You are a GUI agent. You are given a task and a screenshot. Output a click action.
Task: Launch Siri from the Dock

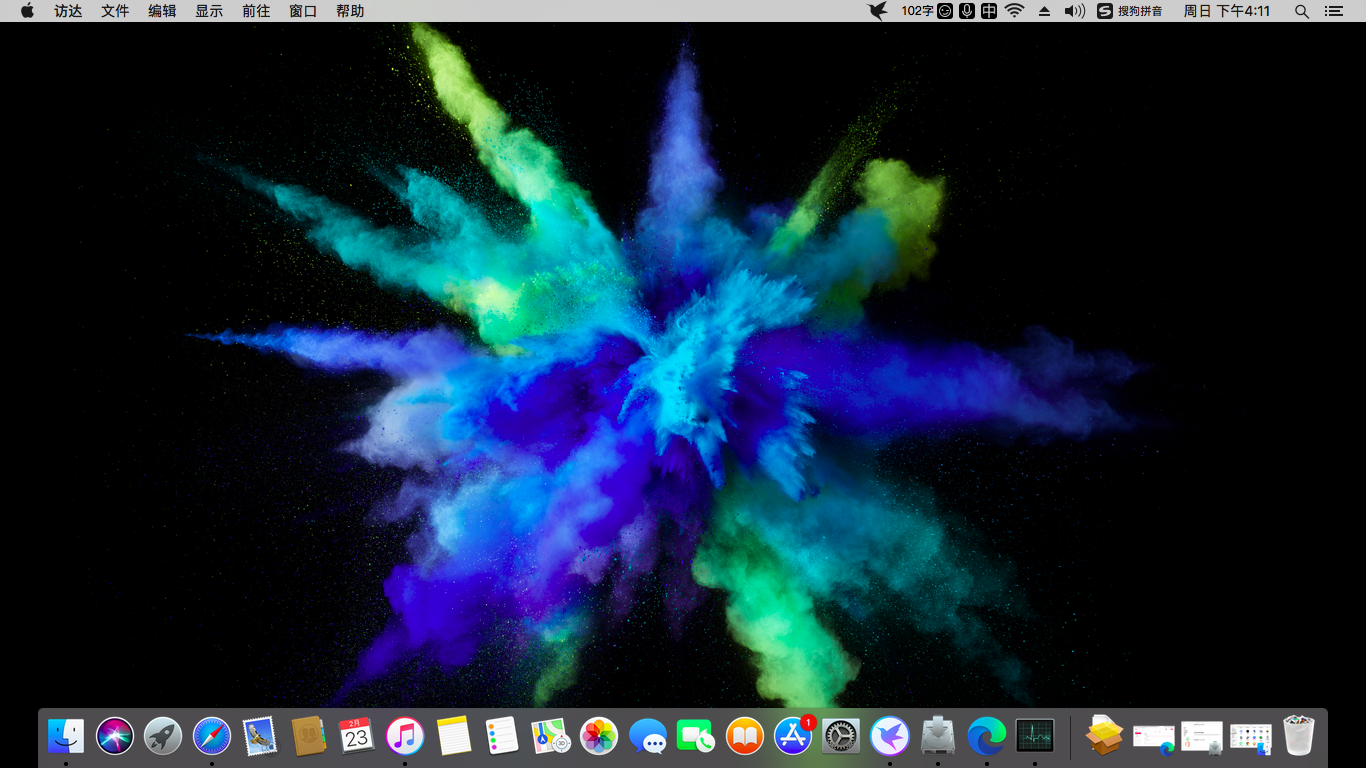(x=115, y=737)
